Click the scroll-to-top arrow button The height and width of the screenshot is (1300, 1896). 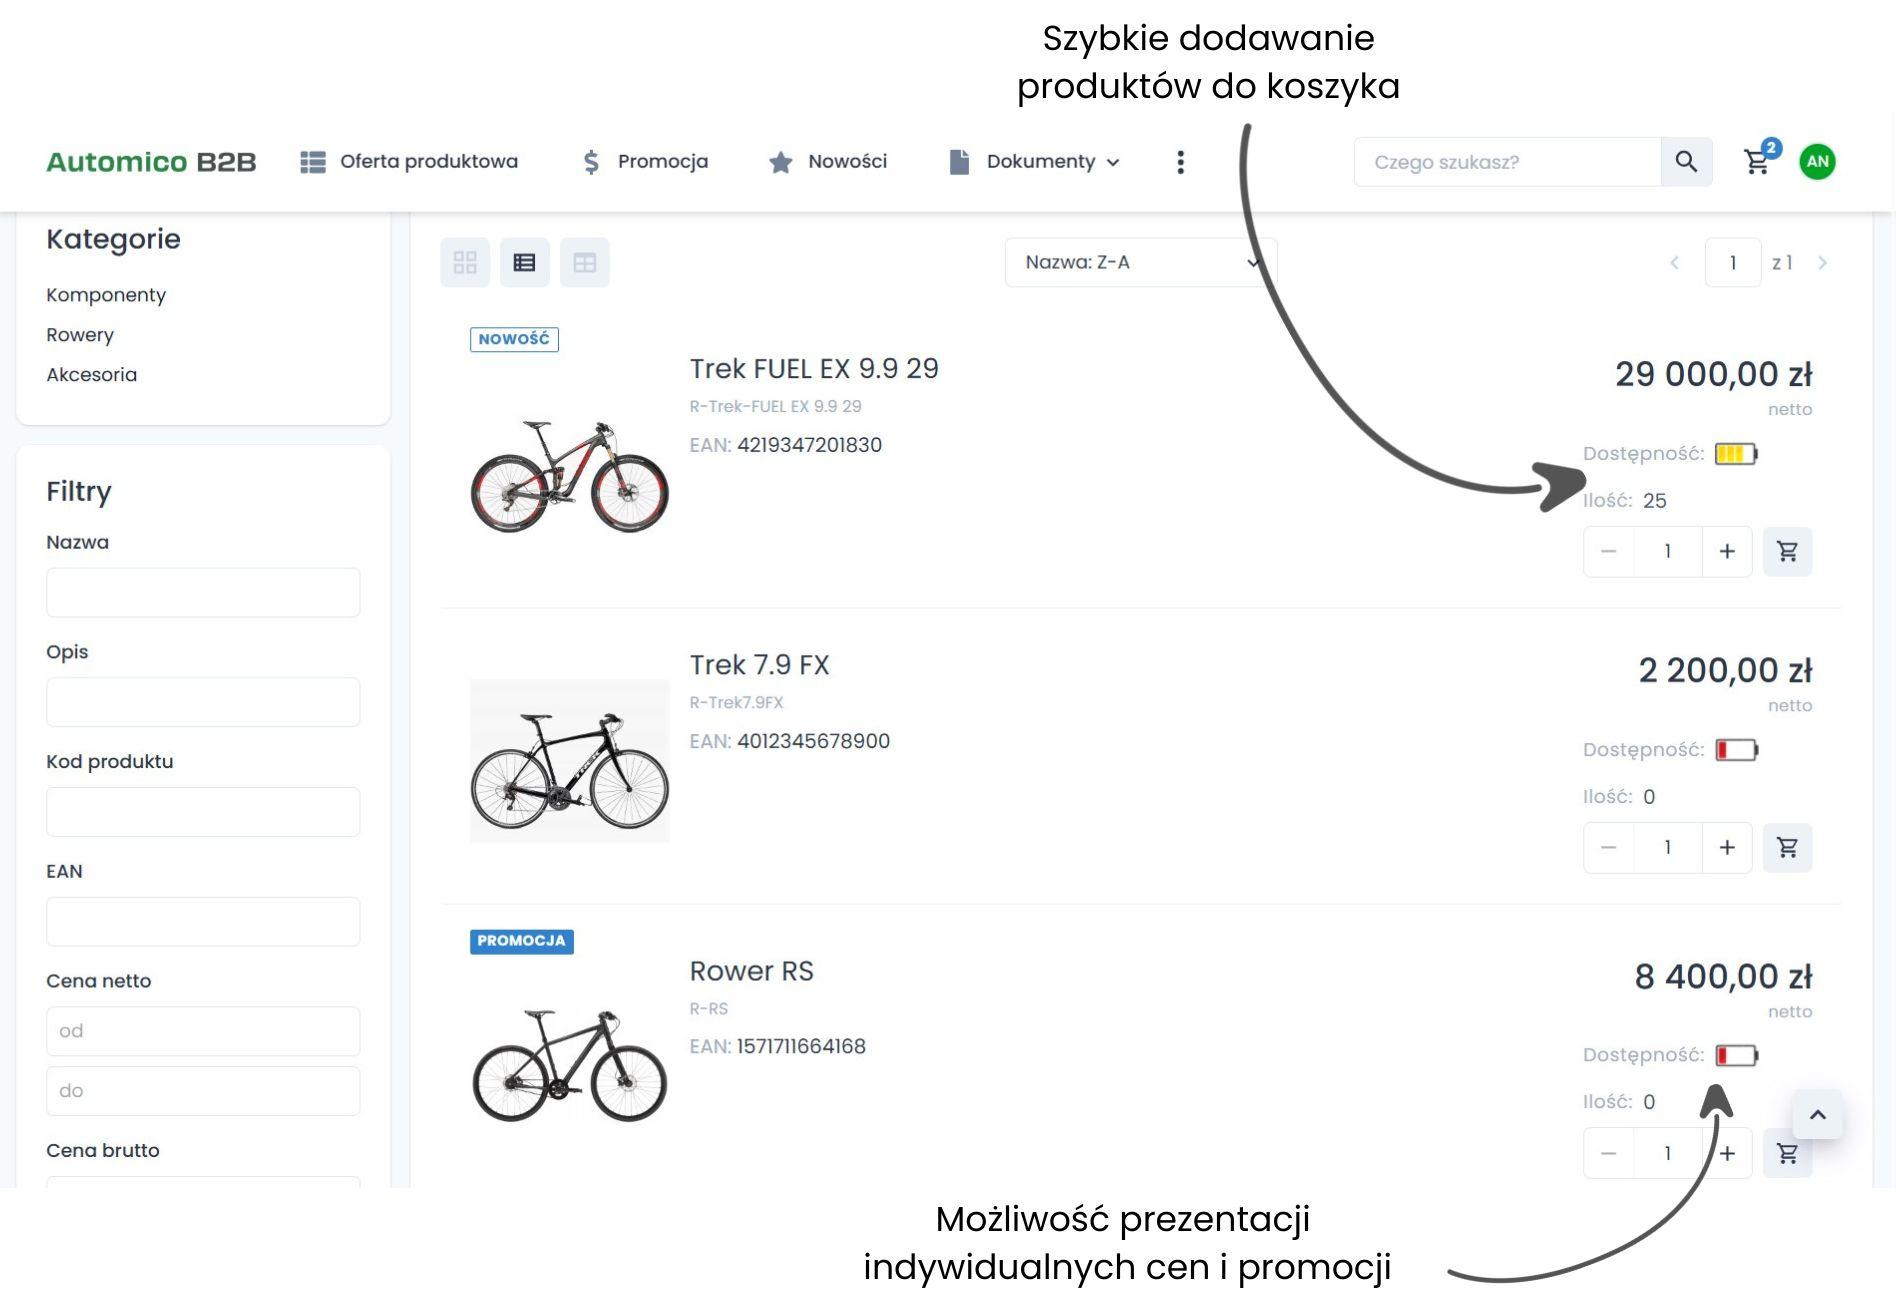[1817, 1114]
